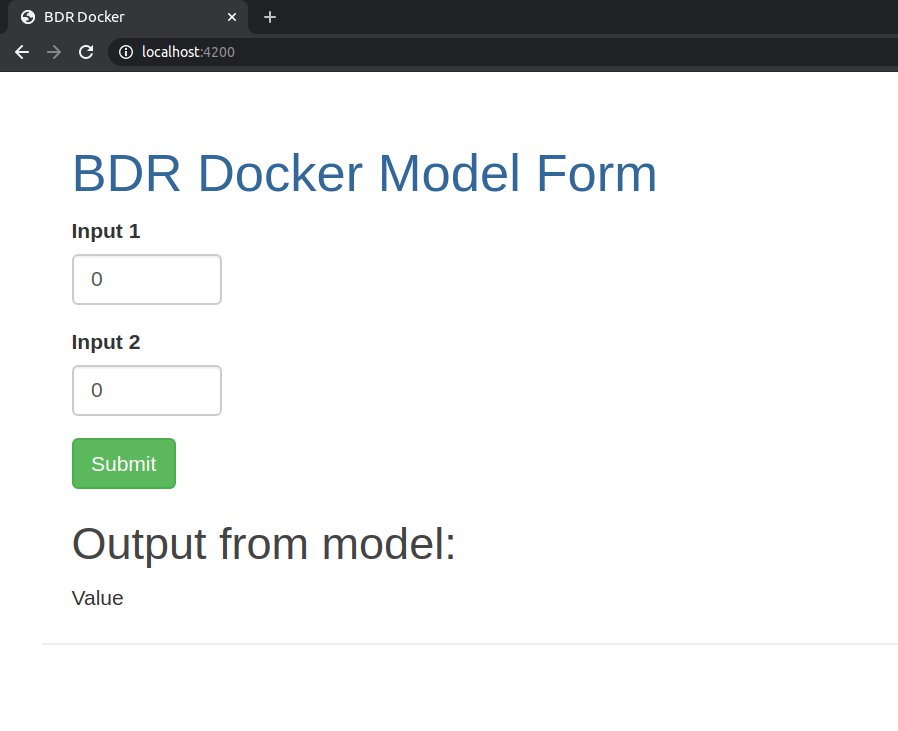
Task: Open a new browser tab
Action: 269,17
